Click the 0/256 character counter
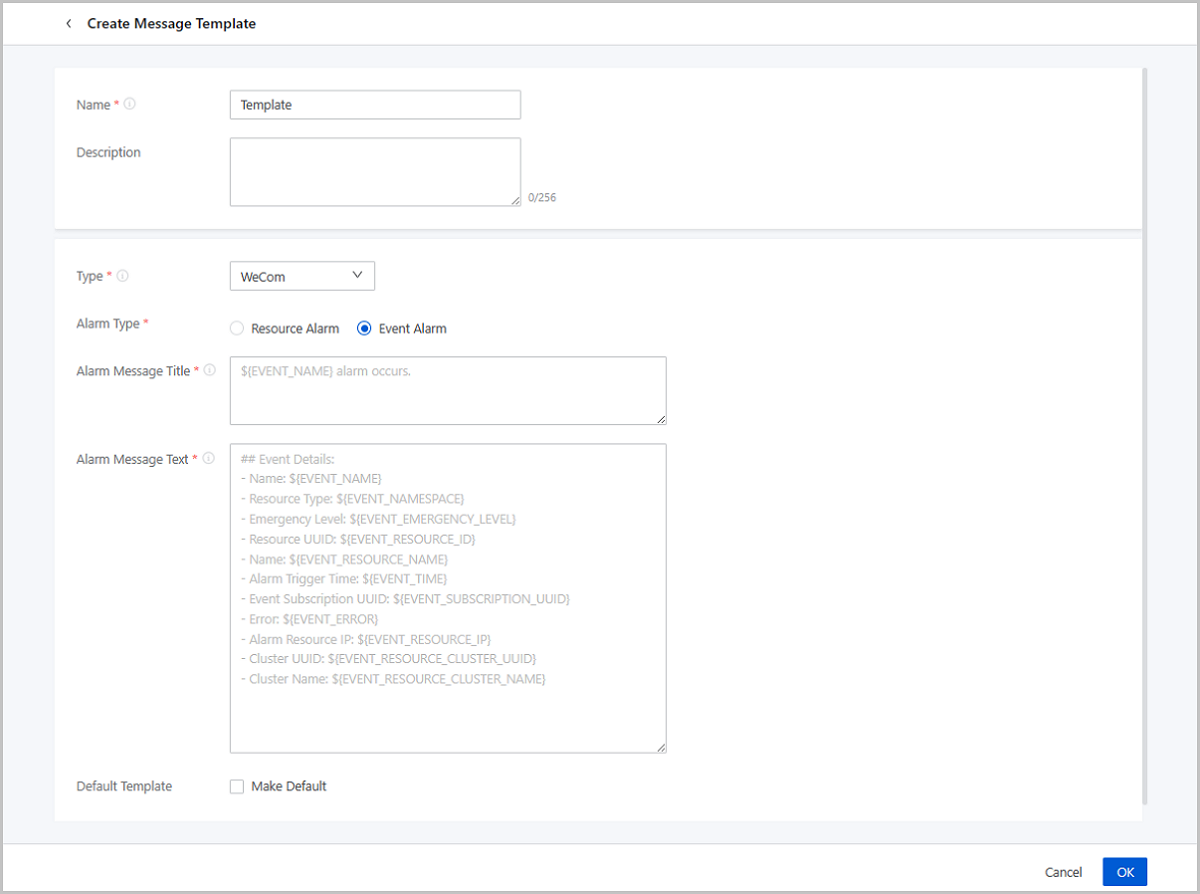Image resolution: width=1200 pixels, height=894 pixels. (x=542, y=198)
